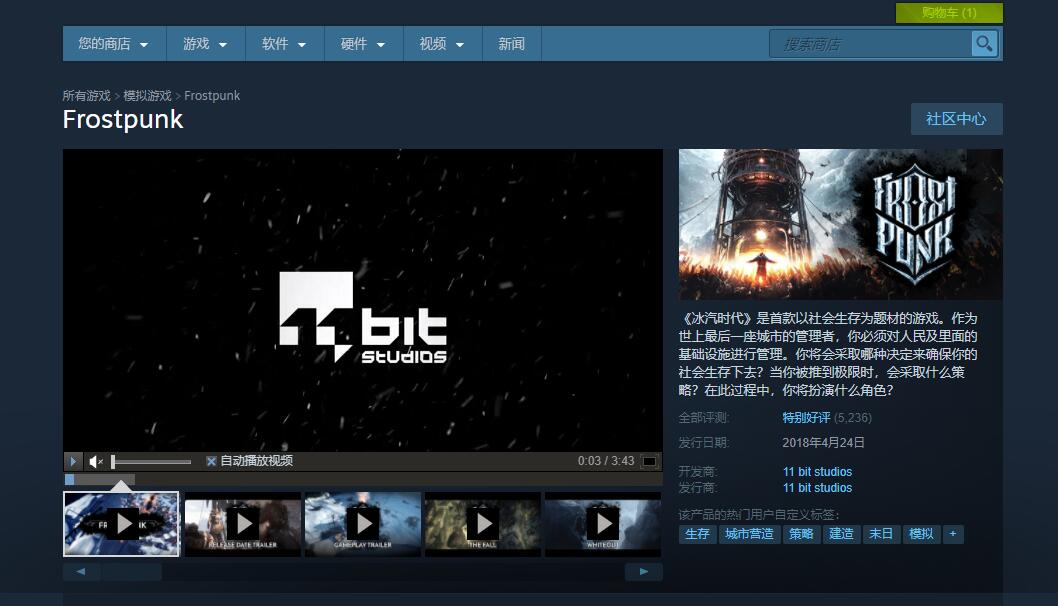Click the release date 2018年4月24日
Image resolution: width=1058 pixels, height=606 pixels.
(x=823, y=443)
